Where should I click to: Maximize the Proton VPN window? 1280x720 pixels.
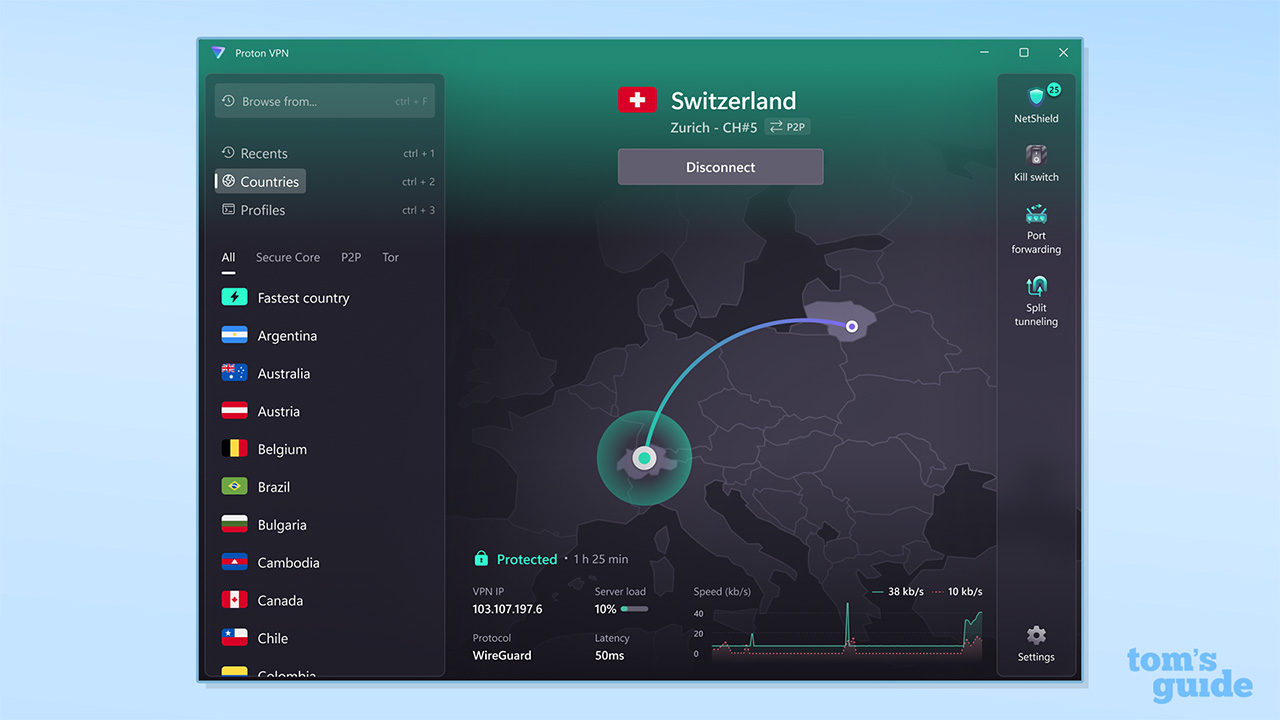[1023, 52]
